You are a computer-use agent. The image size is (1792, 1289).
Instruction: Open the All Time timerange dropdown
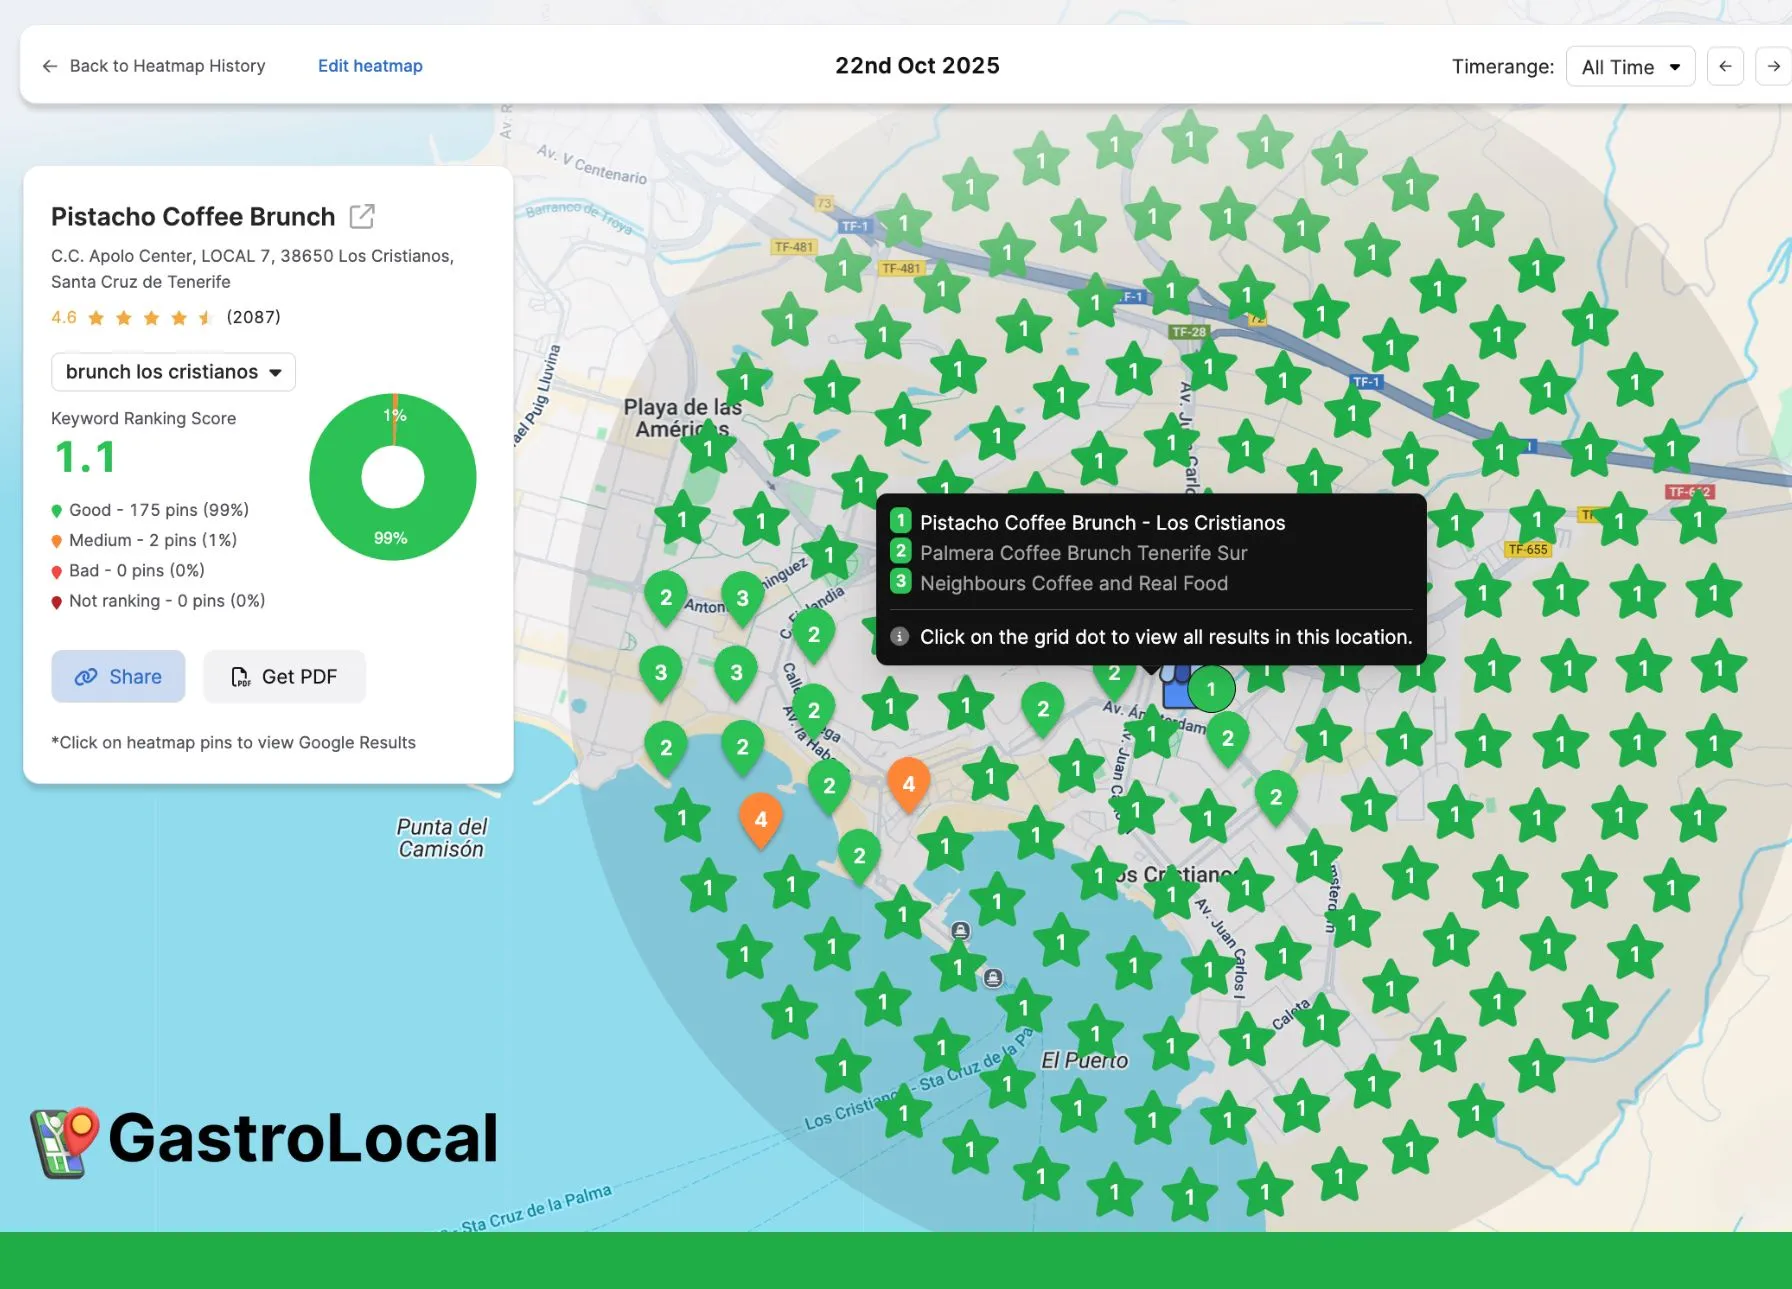1630,67
